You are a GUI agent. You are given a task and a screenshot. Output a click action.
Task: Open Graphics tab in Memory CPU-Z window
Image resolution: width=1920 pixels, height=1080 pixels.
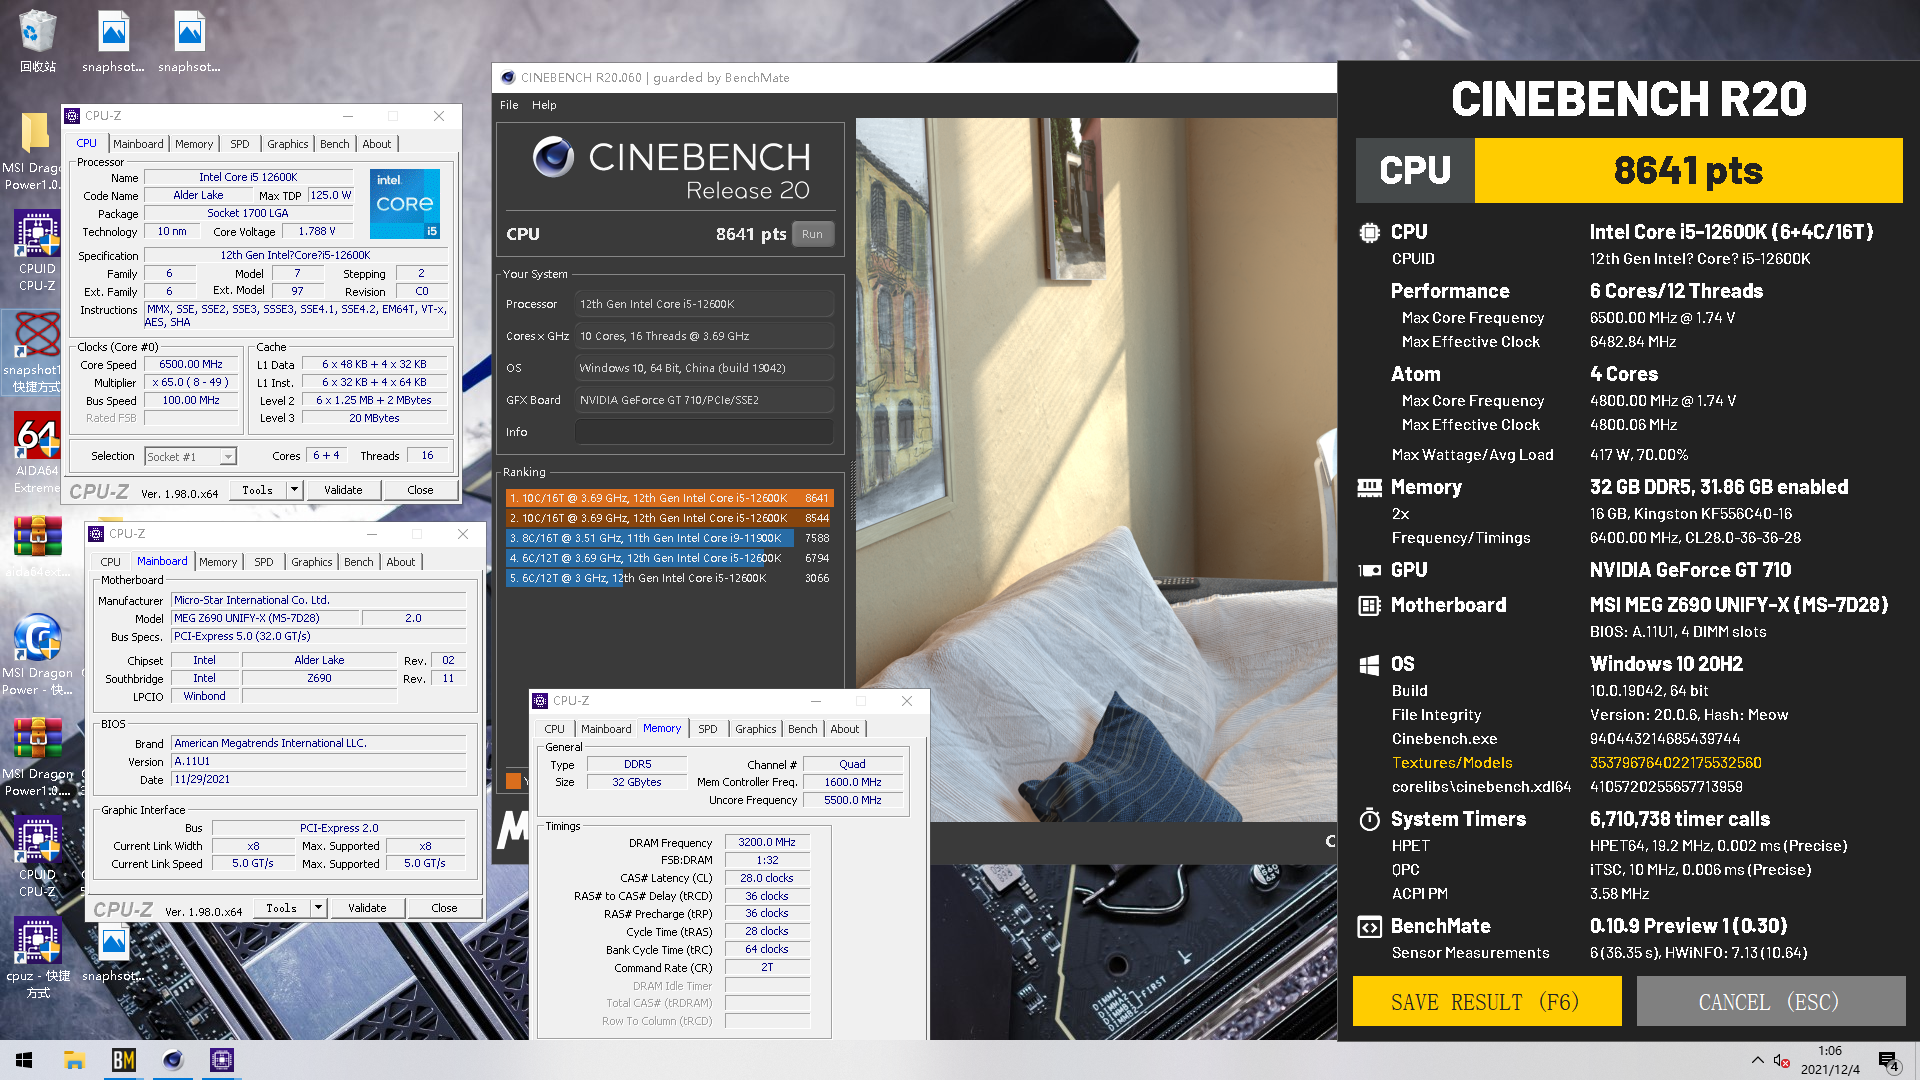756,729
